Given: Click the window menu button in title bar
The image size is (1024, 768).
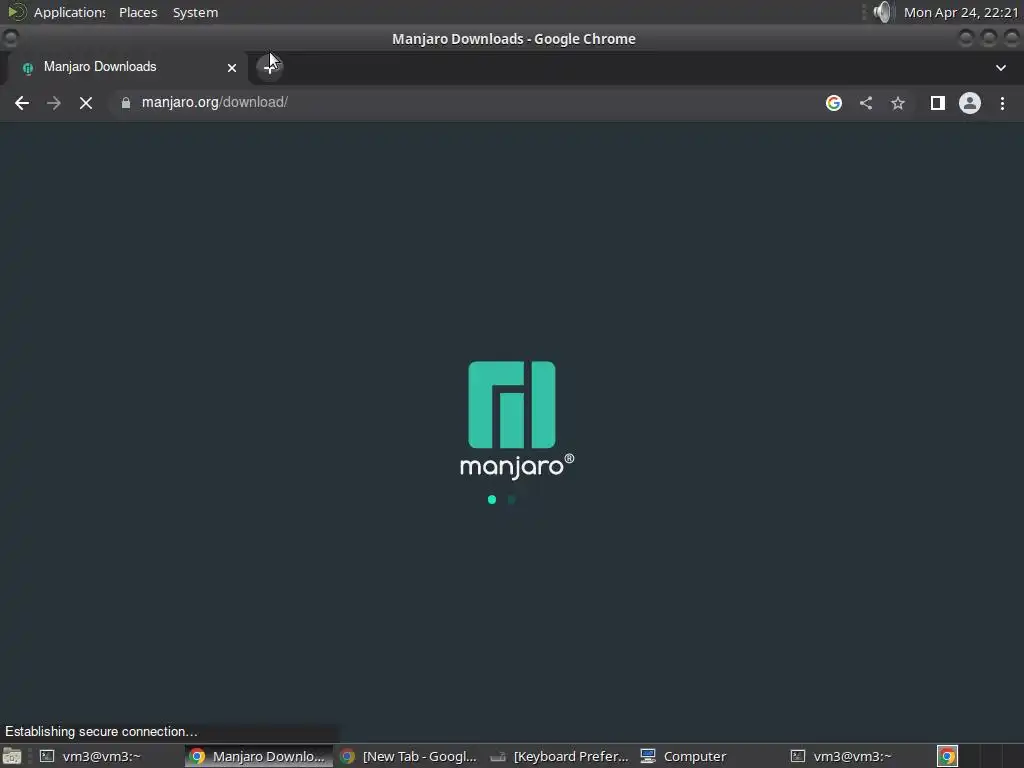Looking at the screenshot, I should 10,39.
